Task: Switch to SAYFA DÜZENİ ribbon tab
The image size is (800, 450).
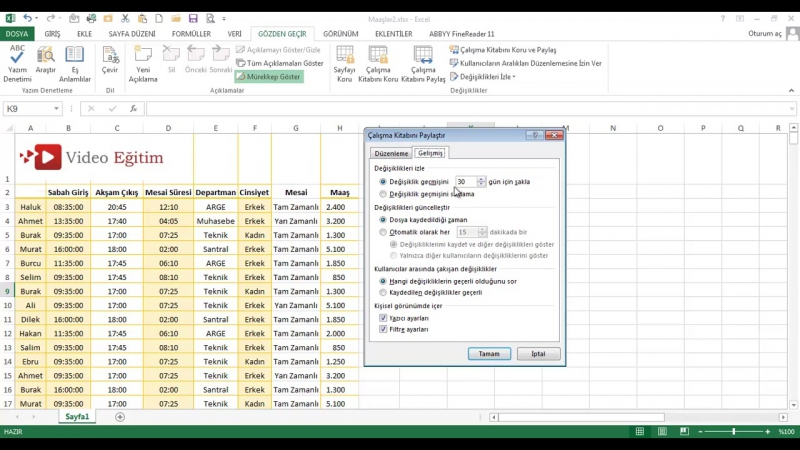Action: tap(132, 34)
